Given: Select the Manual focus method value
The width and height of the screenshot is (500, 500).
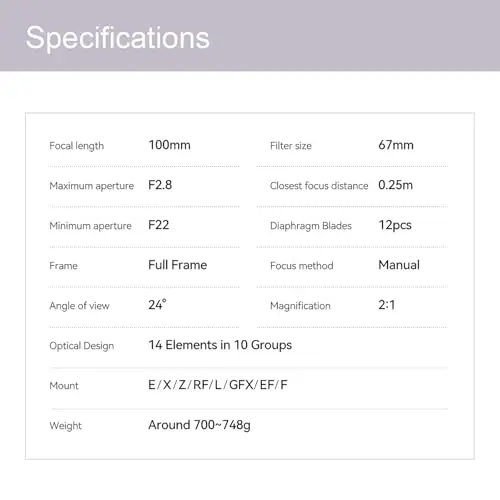Looking at the screenshot, I should (x=399, y=265).
